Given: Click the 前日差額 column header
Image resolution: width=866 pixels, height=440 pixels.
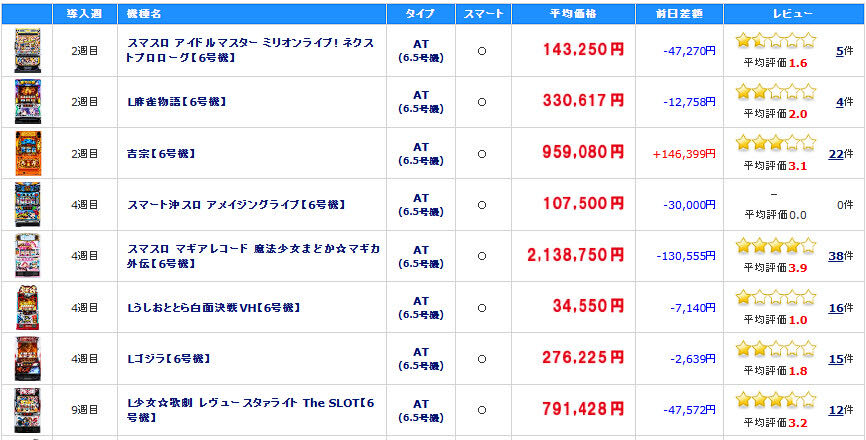Looking at the screenshot, I should click(x=679, y=14).
